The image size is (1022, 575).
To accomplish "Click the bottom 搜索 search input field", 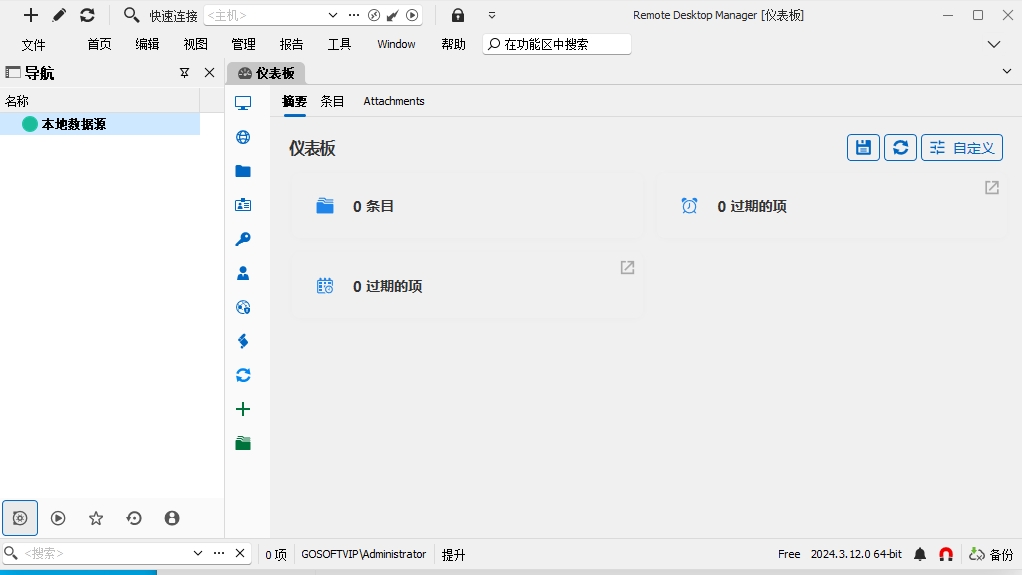I will point(104,553).
